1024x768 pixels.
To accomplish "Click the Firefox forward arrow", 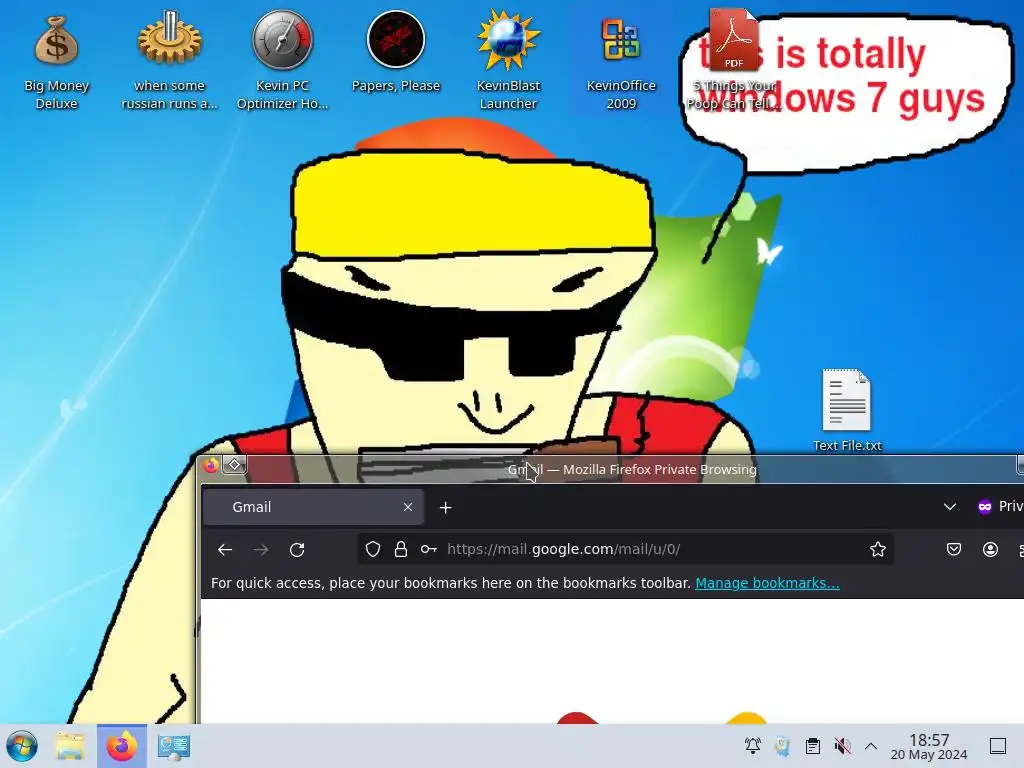I will click(x=261, y=550).
